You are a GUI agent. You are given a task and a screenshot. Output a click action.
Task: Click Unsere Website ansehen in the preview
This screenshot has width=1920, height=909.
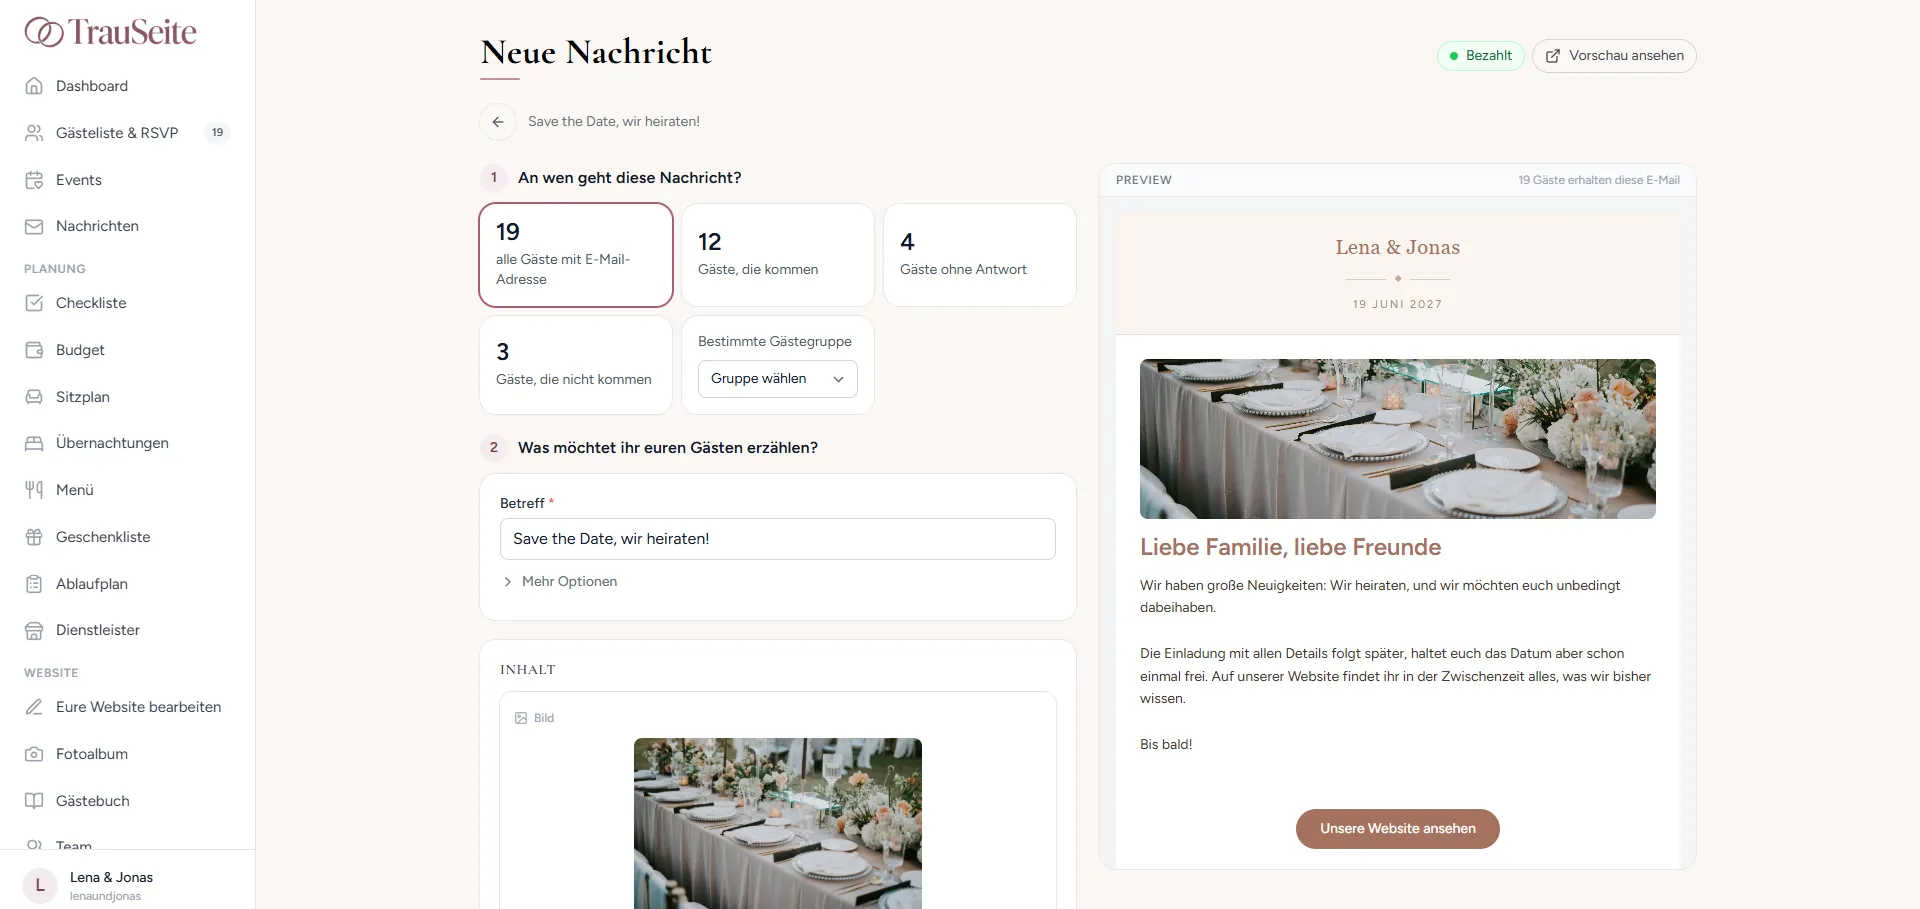(x=1398, y=829)
